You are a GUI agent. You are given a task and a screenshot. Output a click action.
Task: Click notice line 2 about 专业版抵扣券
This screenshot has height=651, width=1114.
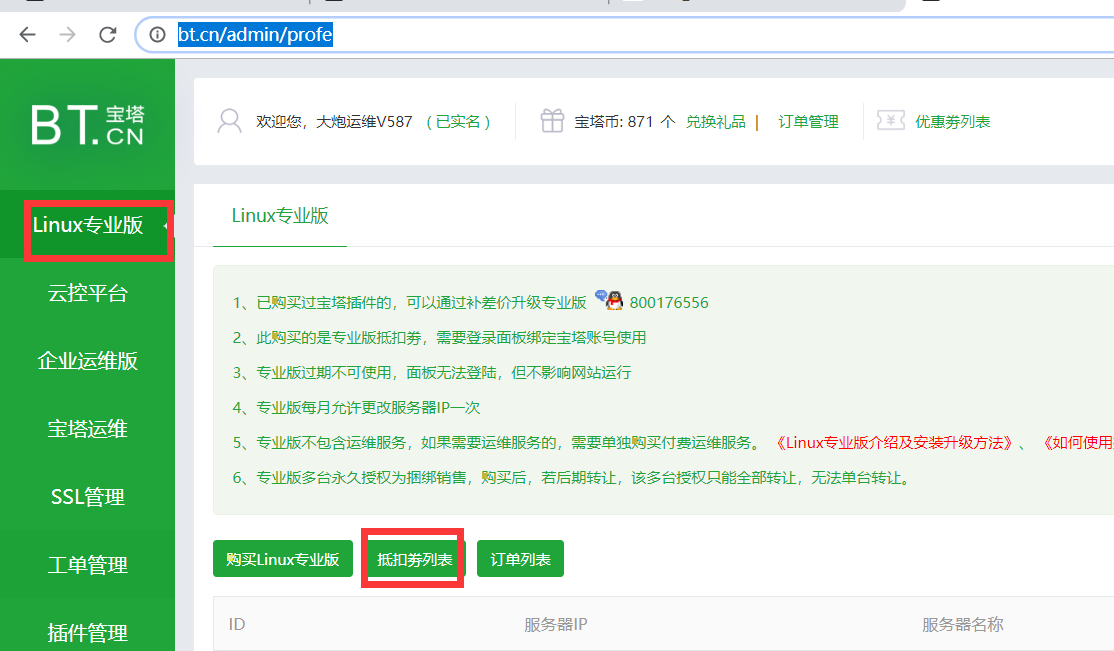(439, 338)
